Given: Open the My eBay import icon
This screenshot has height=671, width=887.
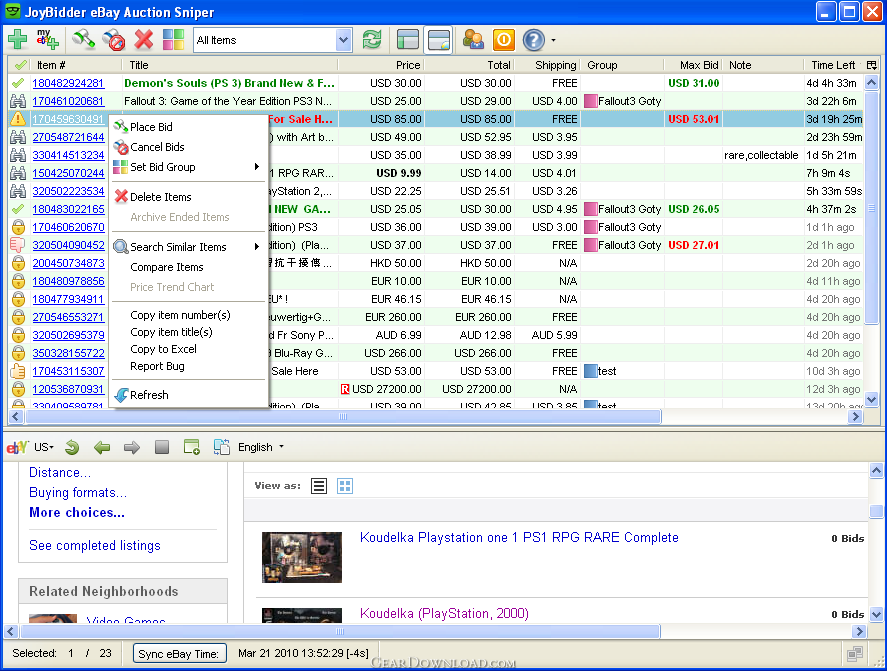Looking at the screenshot, I should [47, 40].
